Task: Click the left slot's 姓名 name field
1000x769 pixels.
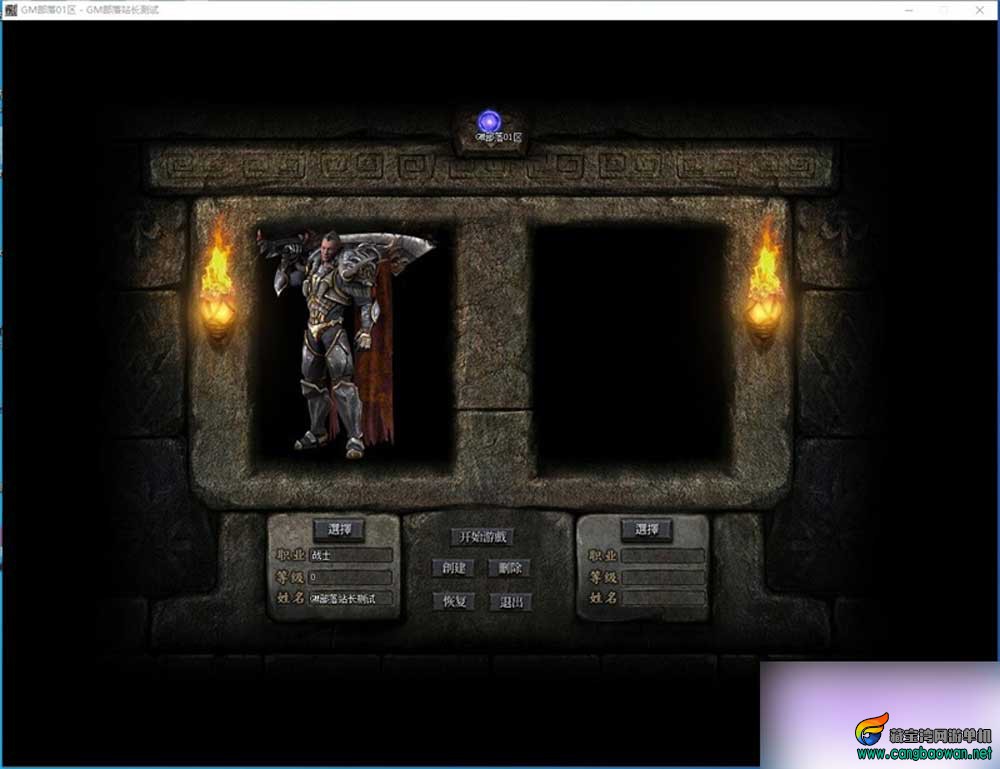Action: [x=350, y=598]
